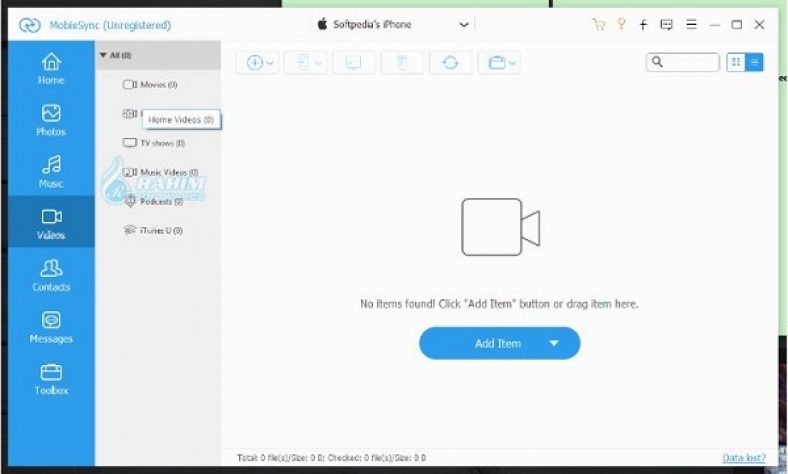This screenshot has width=788, height=474.
Task: Click the search input field
Action: point(682,62)
